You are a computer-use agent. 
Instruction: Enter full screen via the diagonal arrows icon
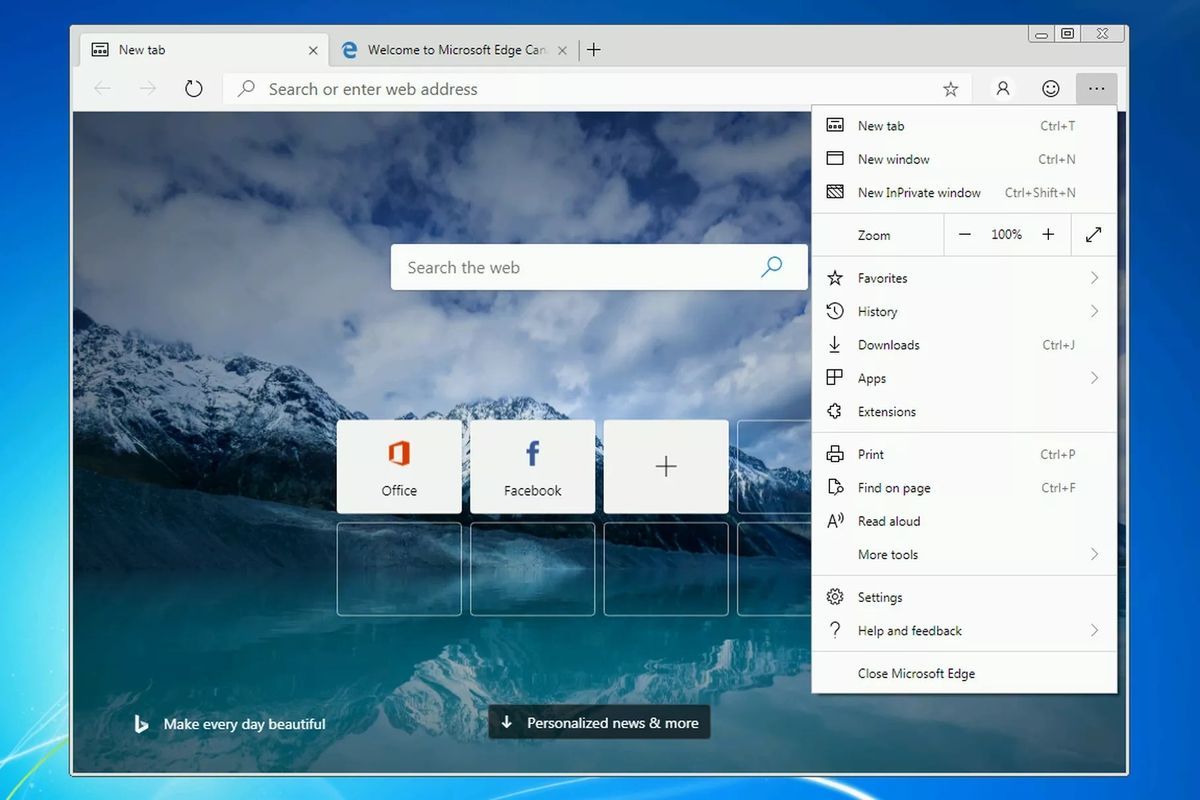1093,234
